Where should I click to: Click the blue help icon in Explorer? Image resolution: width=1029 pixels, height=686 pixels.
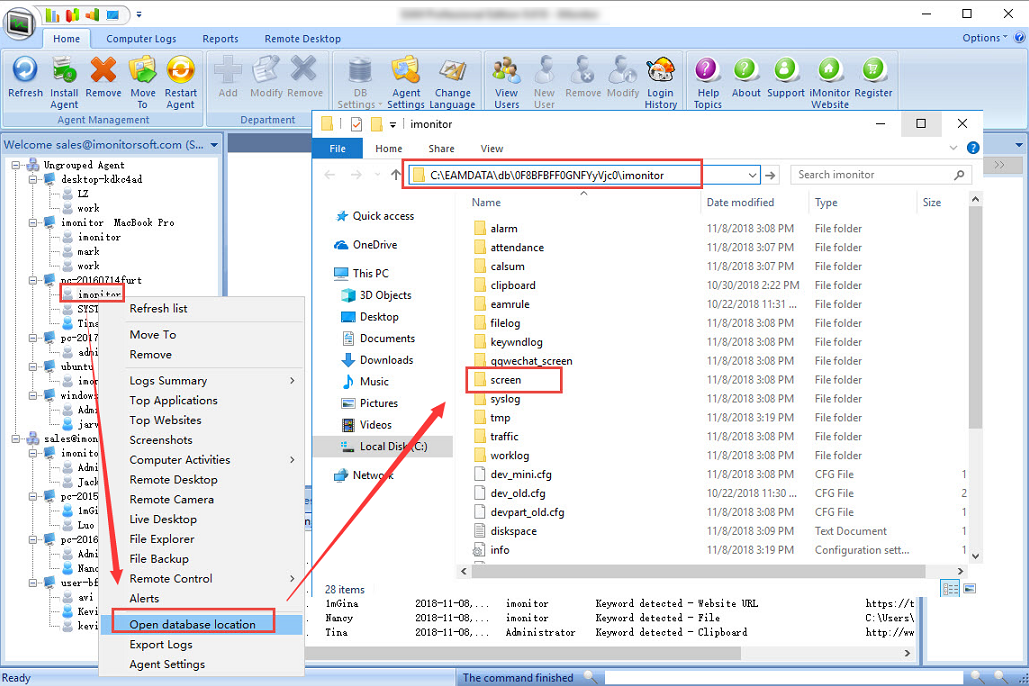(x=973, y=148)
